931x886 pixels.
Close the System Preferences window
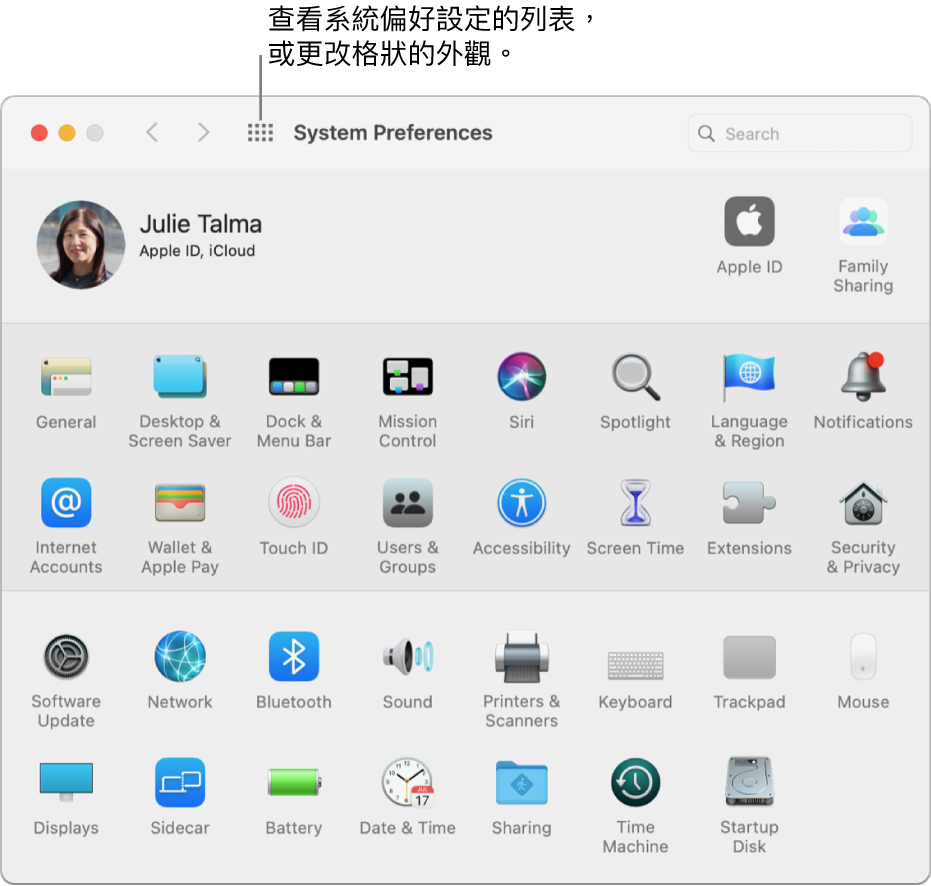click(x=39, y=133)
